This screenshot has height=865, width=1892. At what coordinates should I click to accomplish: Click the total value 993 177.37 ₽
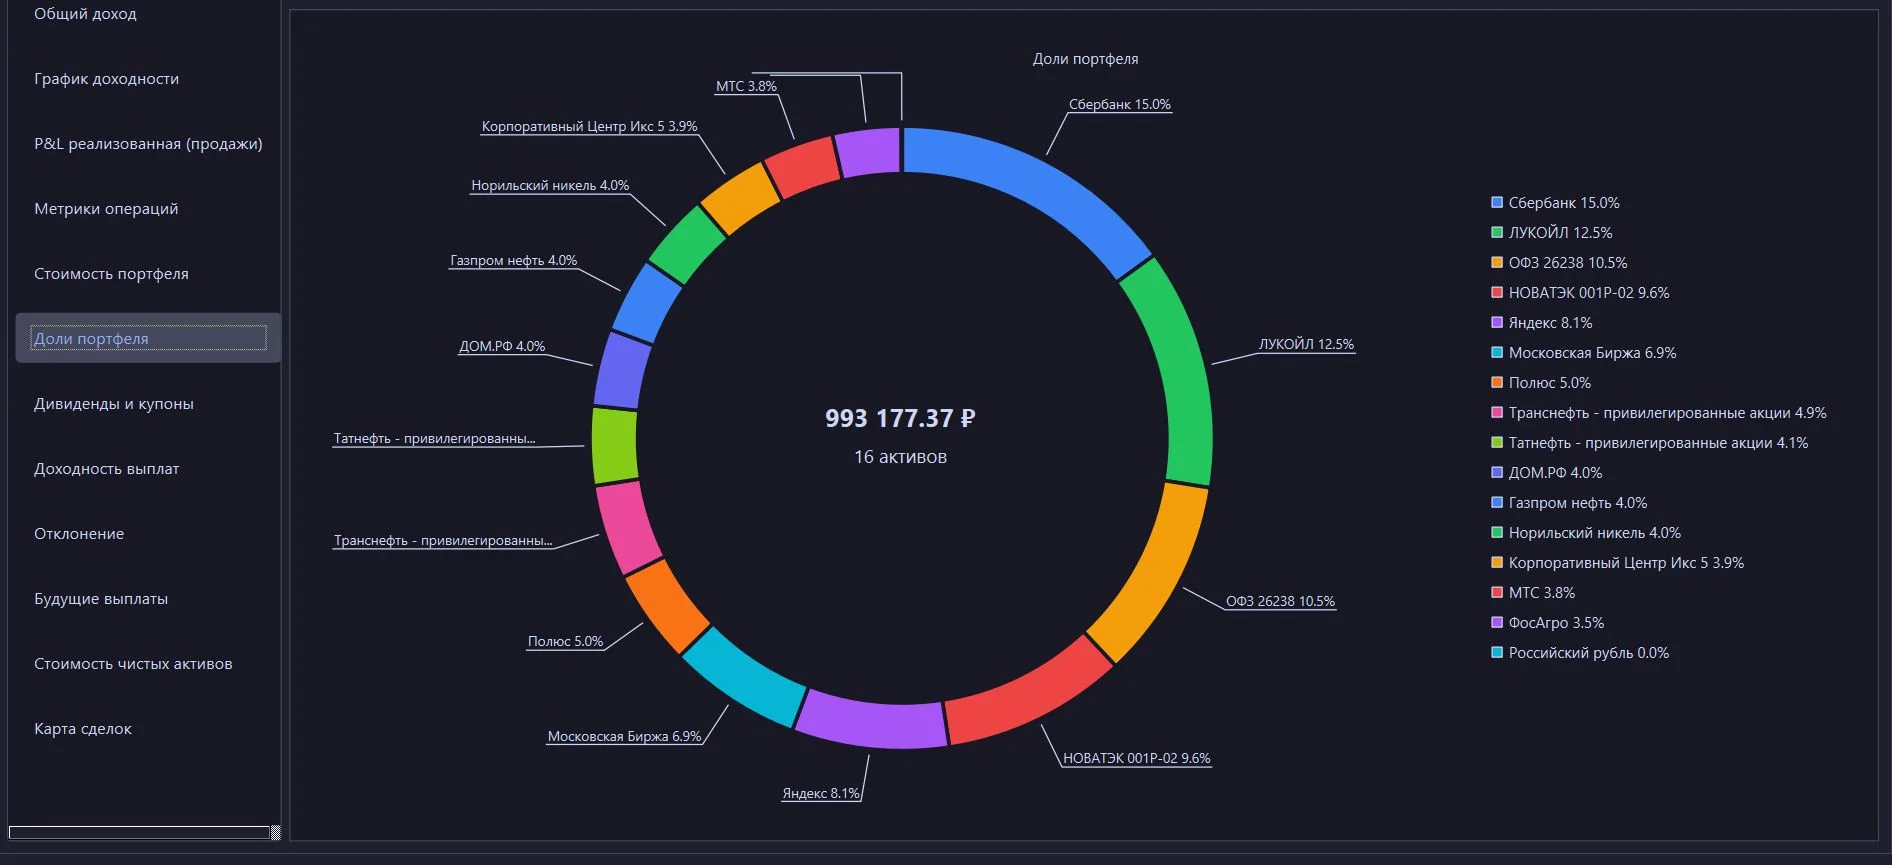pyautogui.click(x=900, y=418)
